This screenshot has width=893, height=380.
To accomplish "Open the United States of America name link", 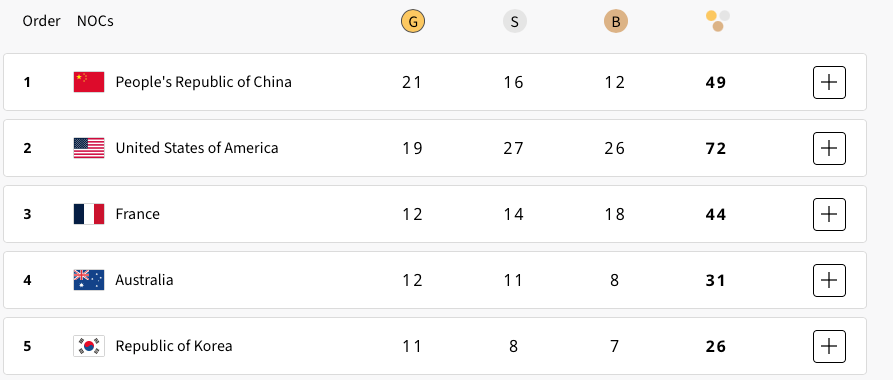I will (x=197, y=148).
